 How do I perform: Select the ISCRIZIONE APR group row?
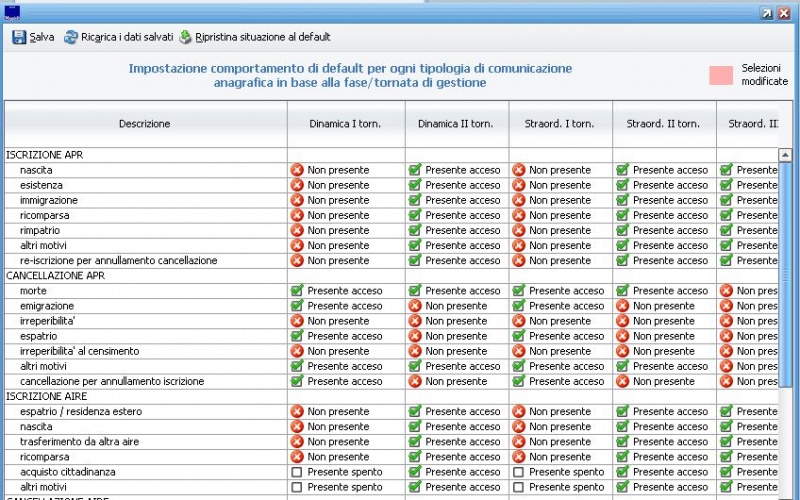click(45, 155)
